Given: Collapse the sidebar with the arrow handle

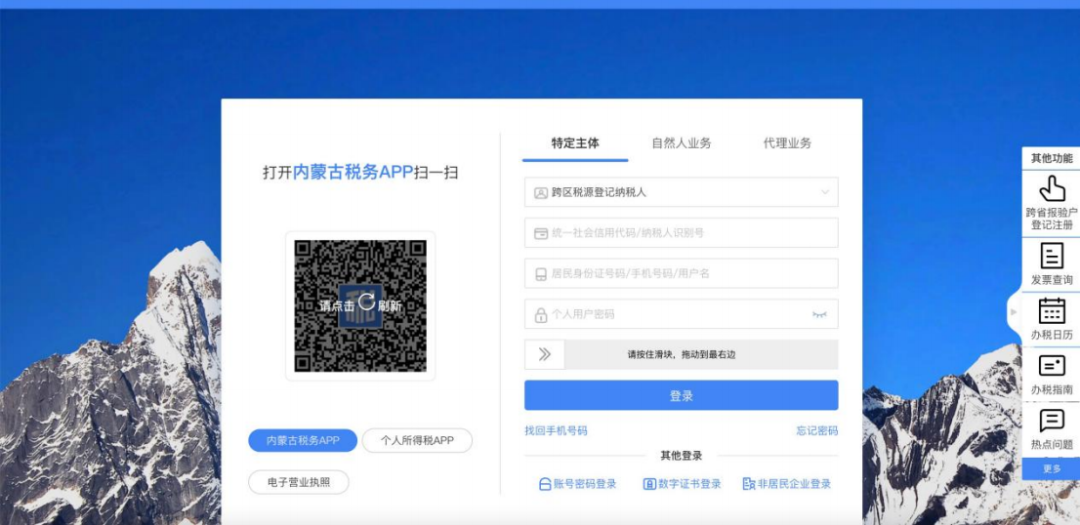Looking at the screenshot, I should pos(1014,312).
